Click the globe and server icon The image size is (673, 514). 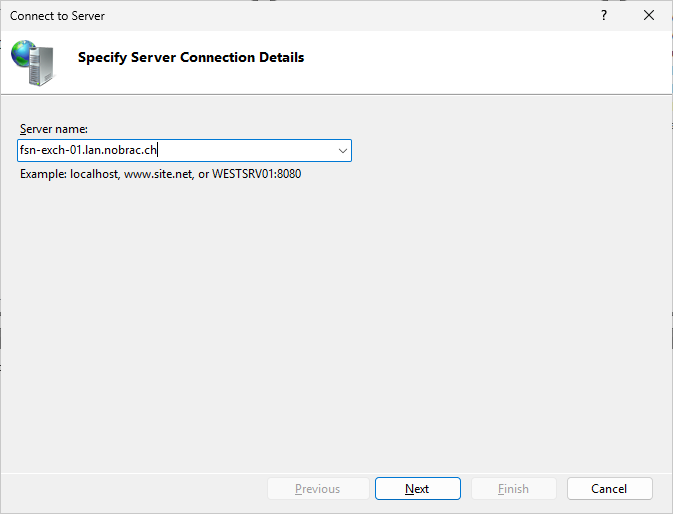click(33, 63)
